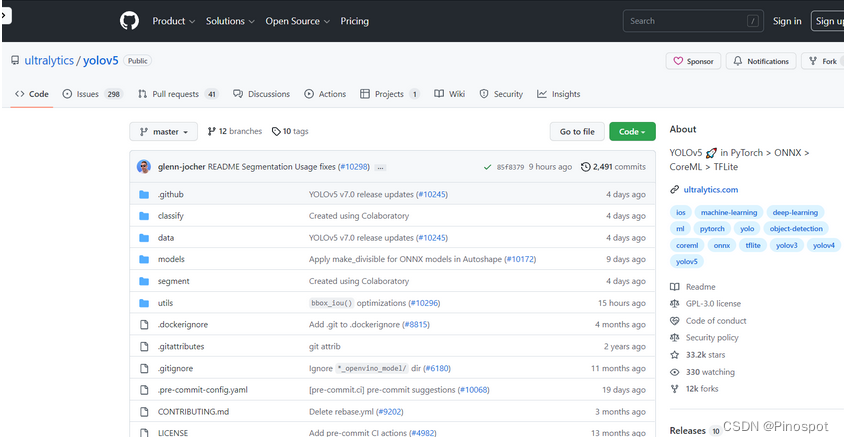Open the segment folder
This screenshot has width=844, height=443.
tap(173, 281)
